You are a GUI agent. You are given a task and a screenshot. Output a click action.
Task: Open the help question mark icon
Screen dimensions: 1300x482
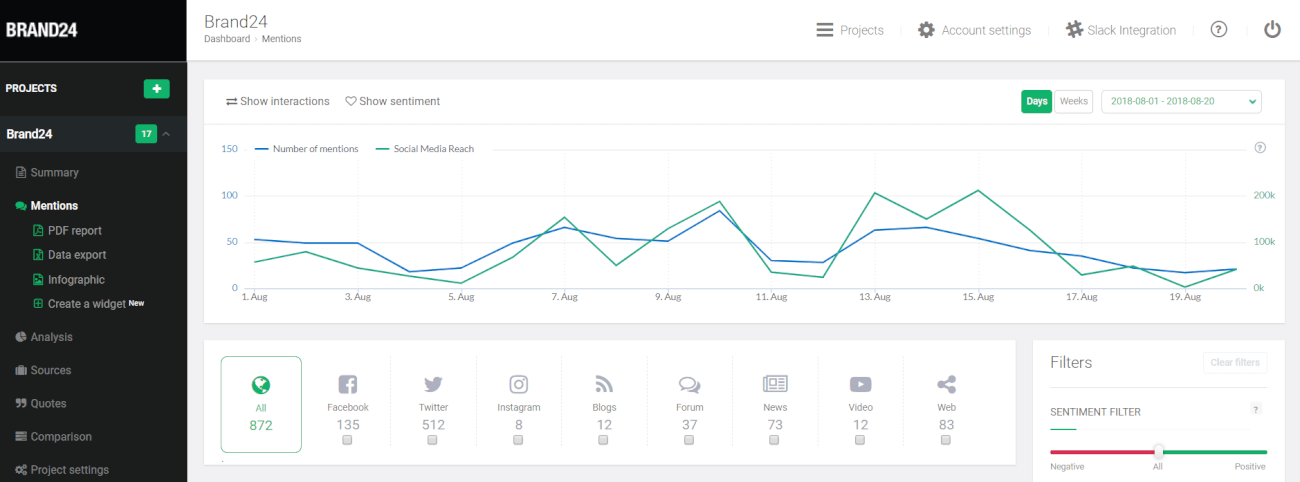click(1218, 30)
